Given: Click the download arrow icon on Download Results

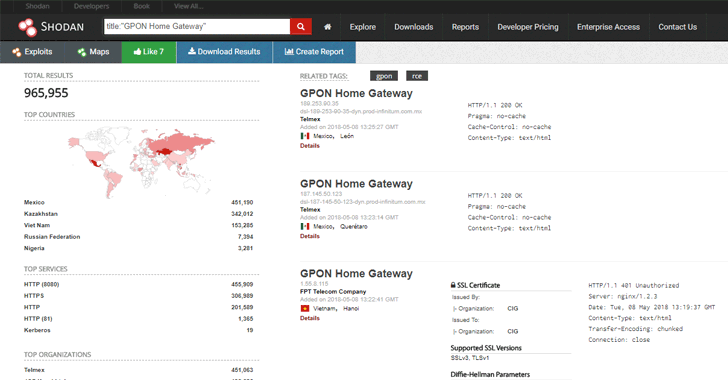Looking at the screenshot, I should 192,52.
